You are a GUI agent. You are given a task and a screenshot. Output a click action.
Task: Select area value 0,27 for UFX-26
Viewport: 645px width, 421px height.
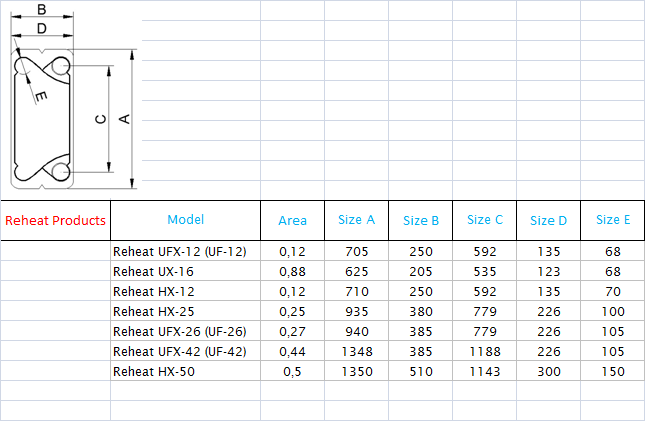tap(292, 331)
